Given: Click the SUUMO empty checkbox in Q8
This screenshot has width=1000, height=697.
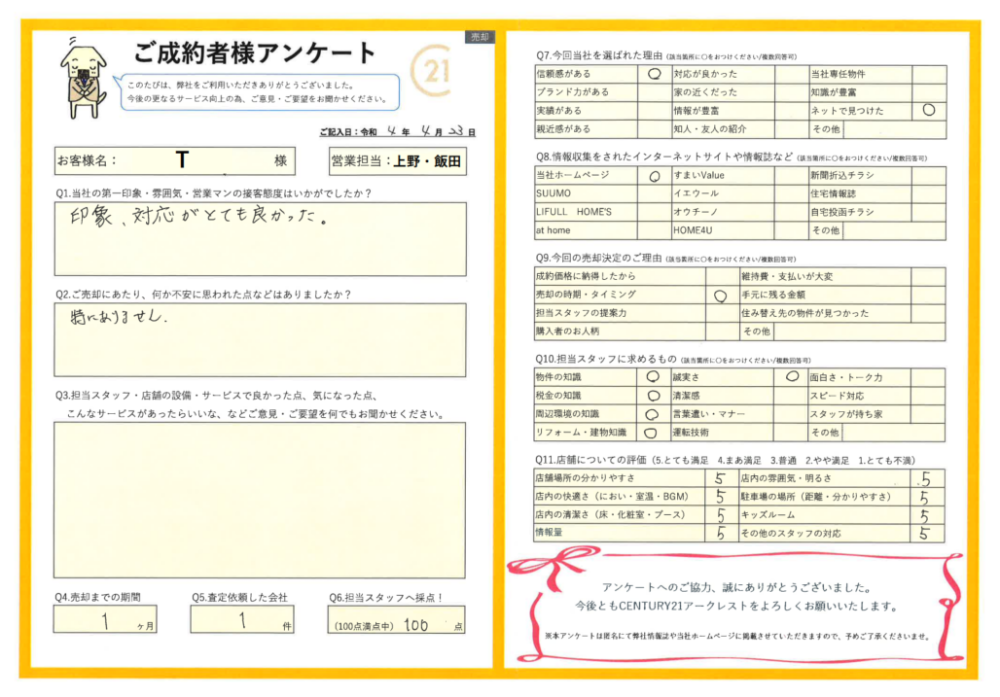Looking at the screenshot, I should click(654, 194).
